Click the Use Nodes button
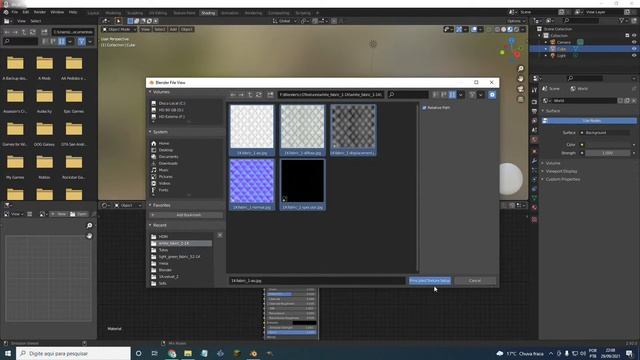Image resolution: width=640 pixels, height=360 pixels. [589, 120]
